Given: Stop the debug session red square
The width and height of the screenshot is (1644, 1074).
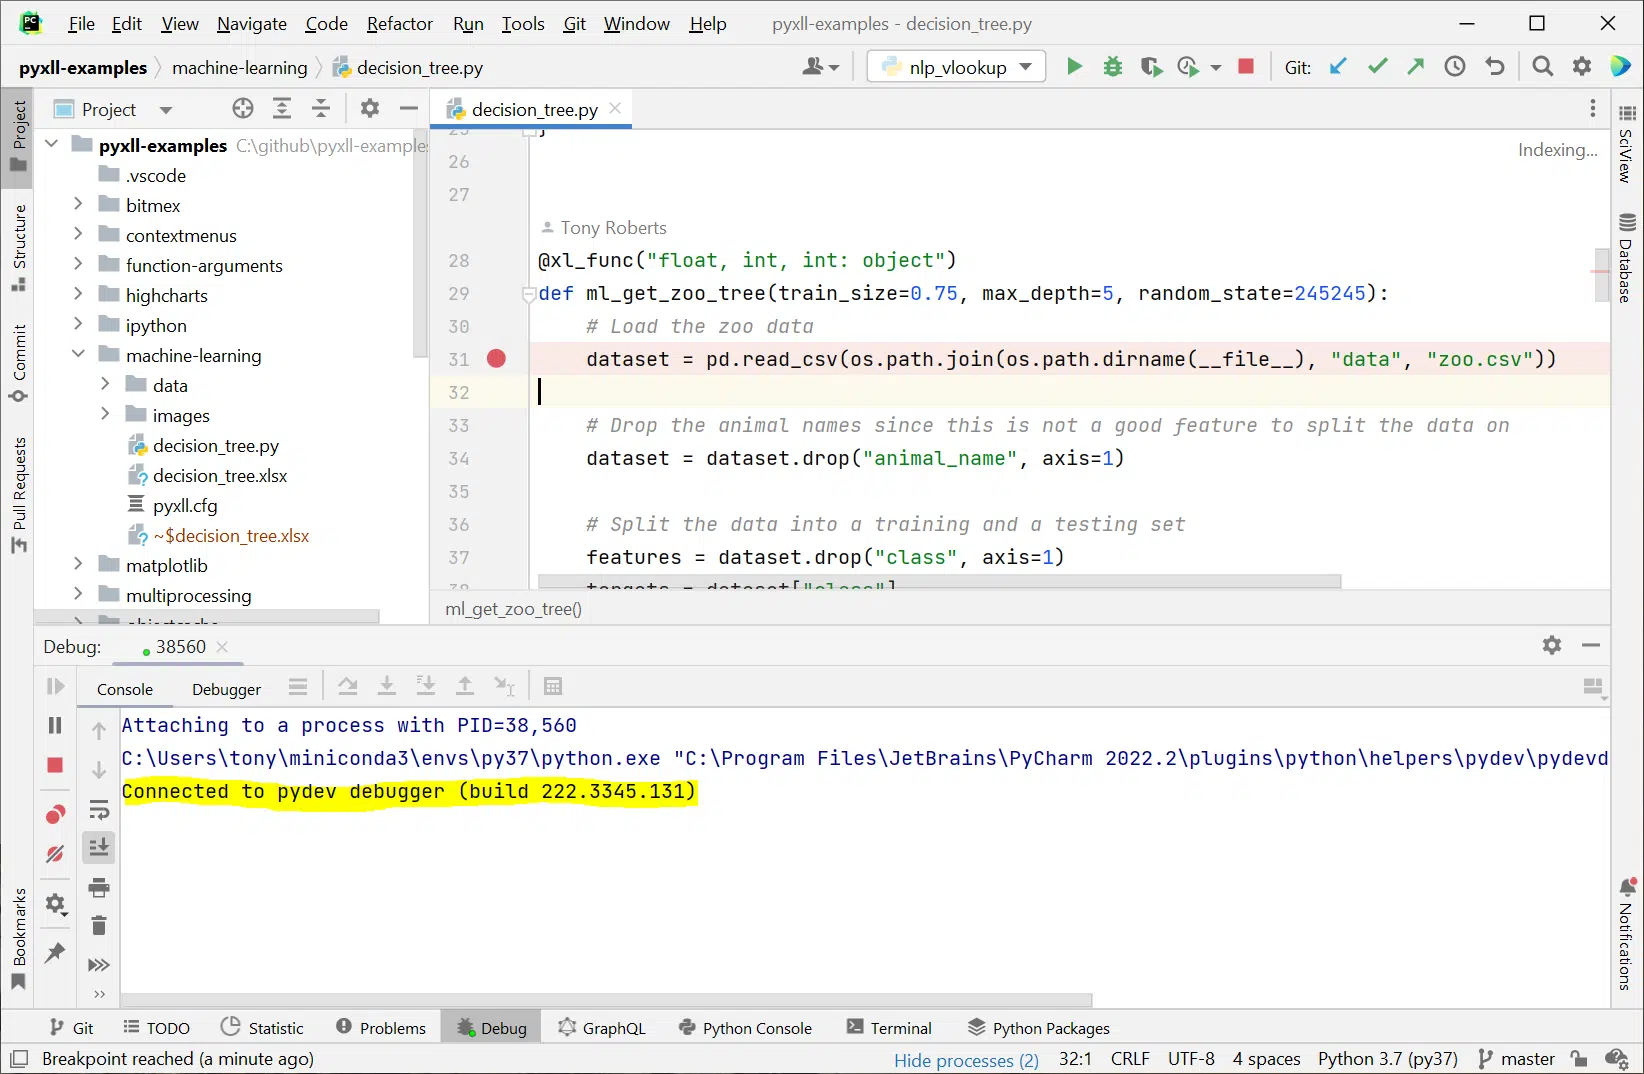Looking at the screenshot, I should click(55, 765).
